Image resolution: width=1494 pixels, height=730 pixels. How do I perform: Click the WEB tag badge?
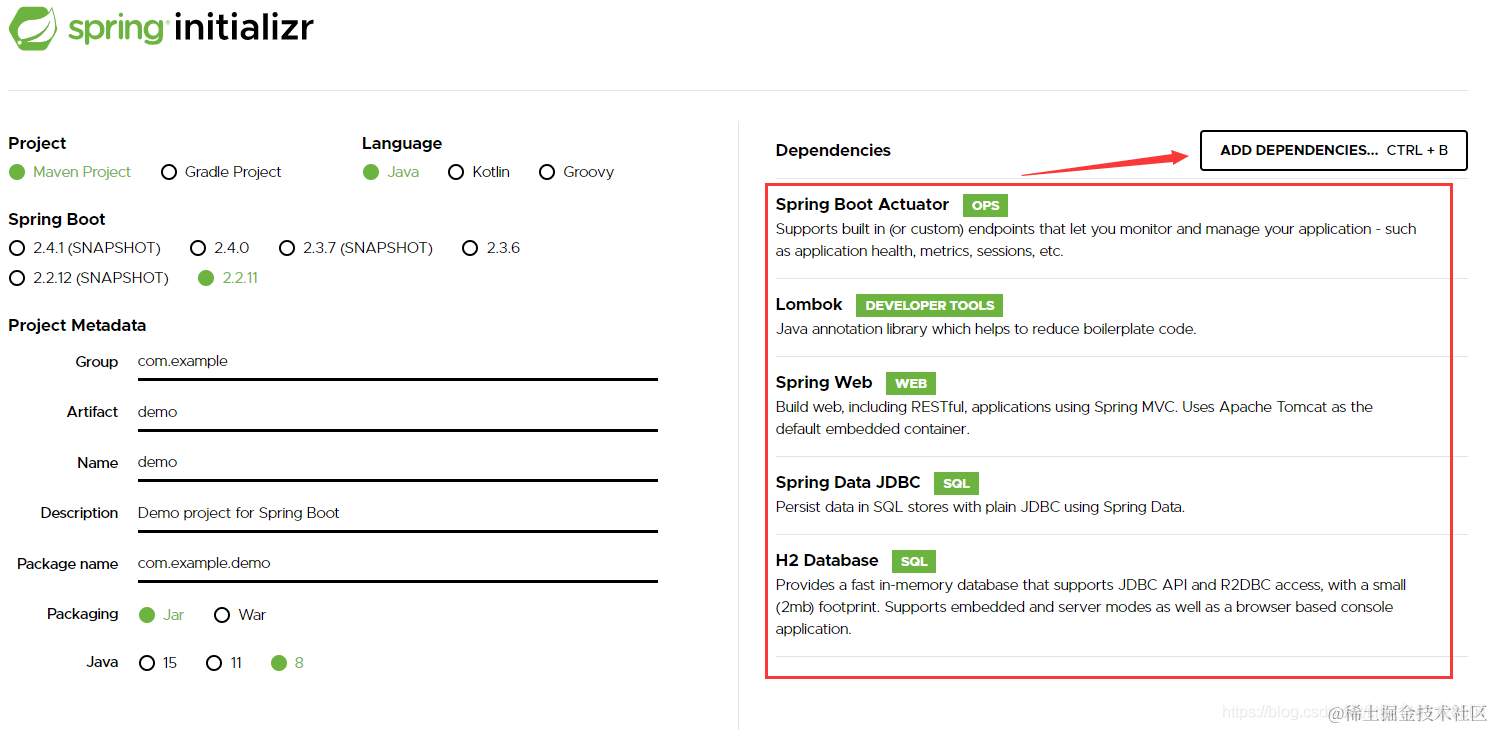pyautogui.click(x=911, y=383)
